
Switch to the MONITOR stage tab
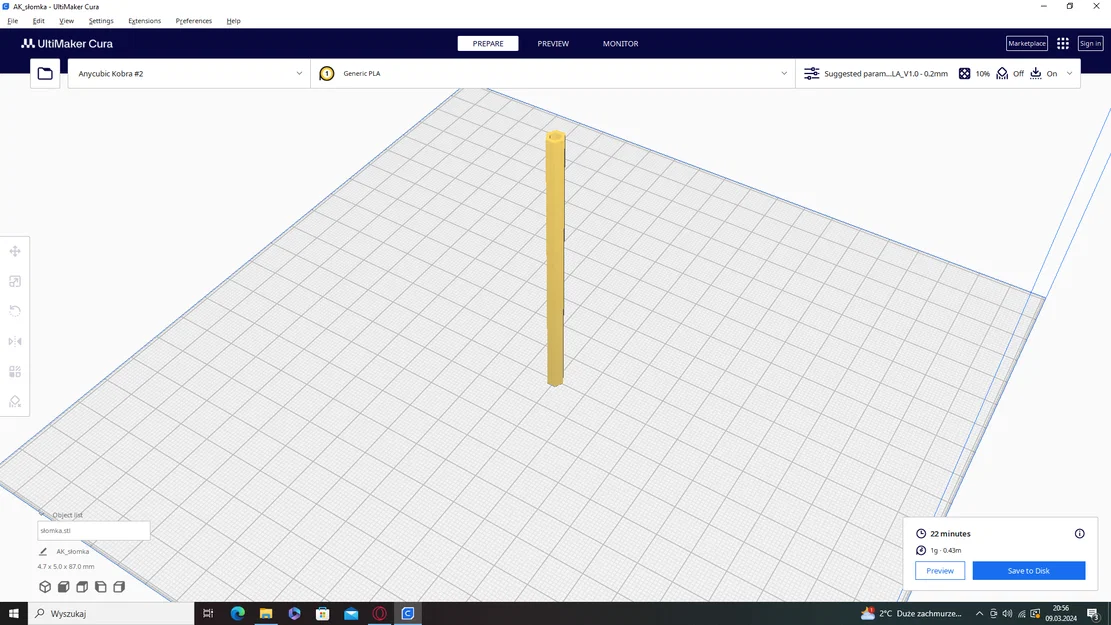tap(620, 43)
